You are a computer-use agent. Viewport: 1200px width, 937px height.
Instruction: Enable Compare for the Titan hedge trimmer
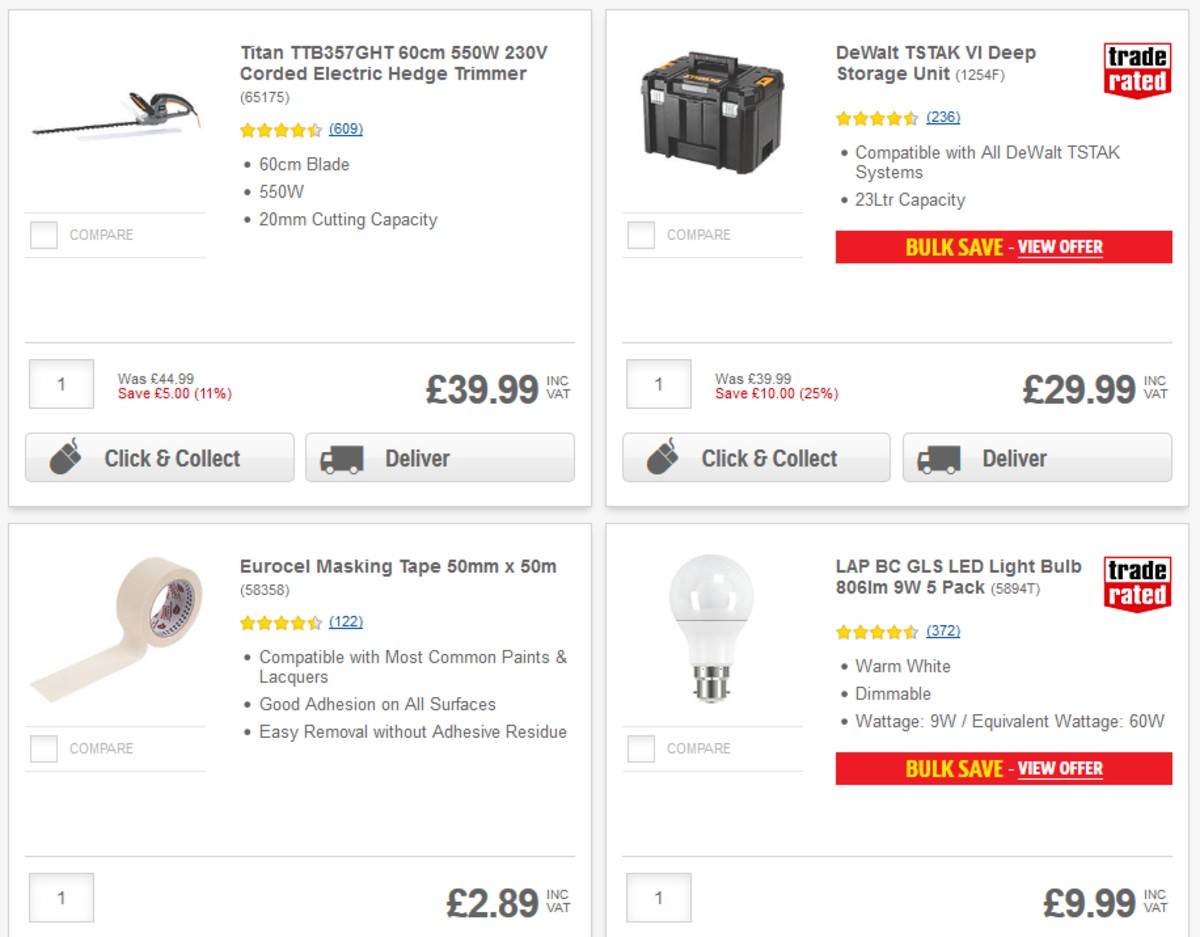tap(43, 234)
